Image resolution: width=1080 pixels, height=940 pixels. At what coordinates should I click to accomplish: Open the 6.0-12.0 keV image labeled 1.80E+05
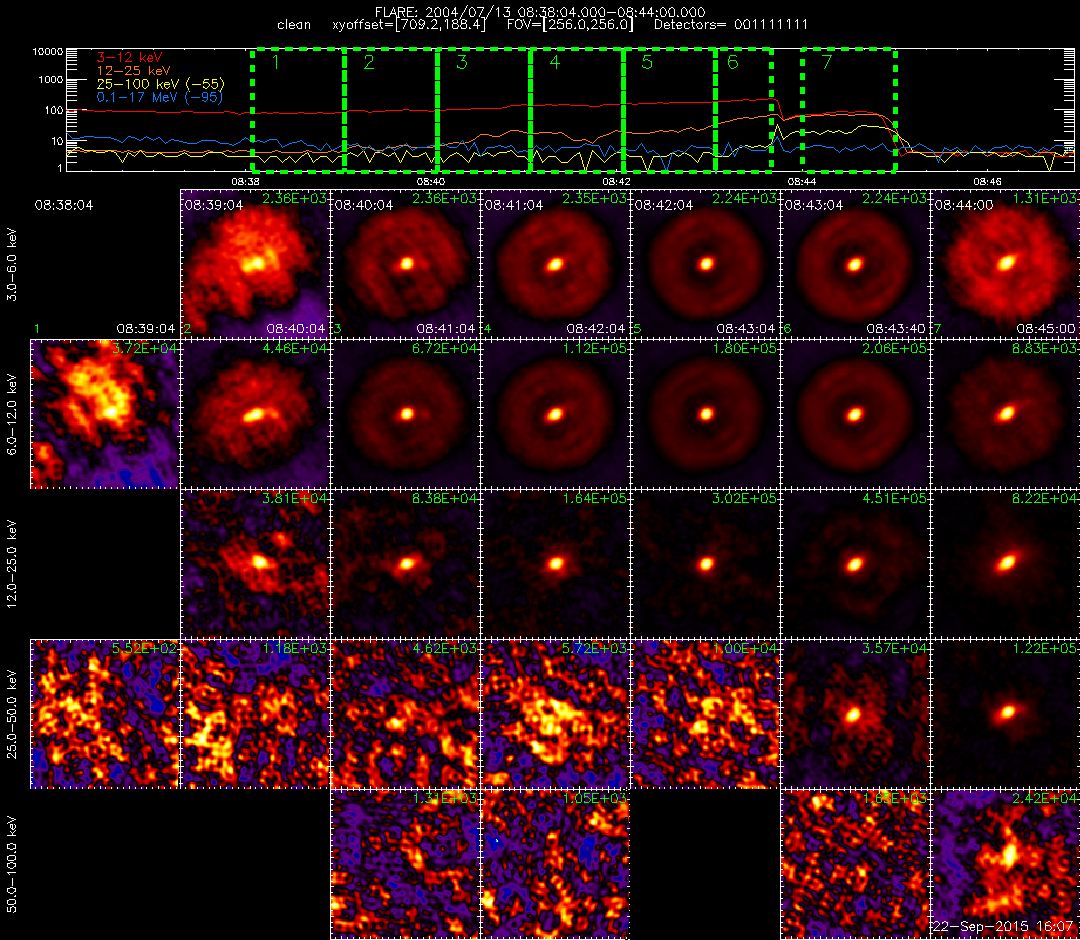705,414
